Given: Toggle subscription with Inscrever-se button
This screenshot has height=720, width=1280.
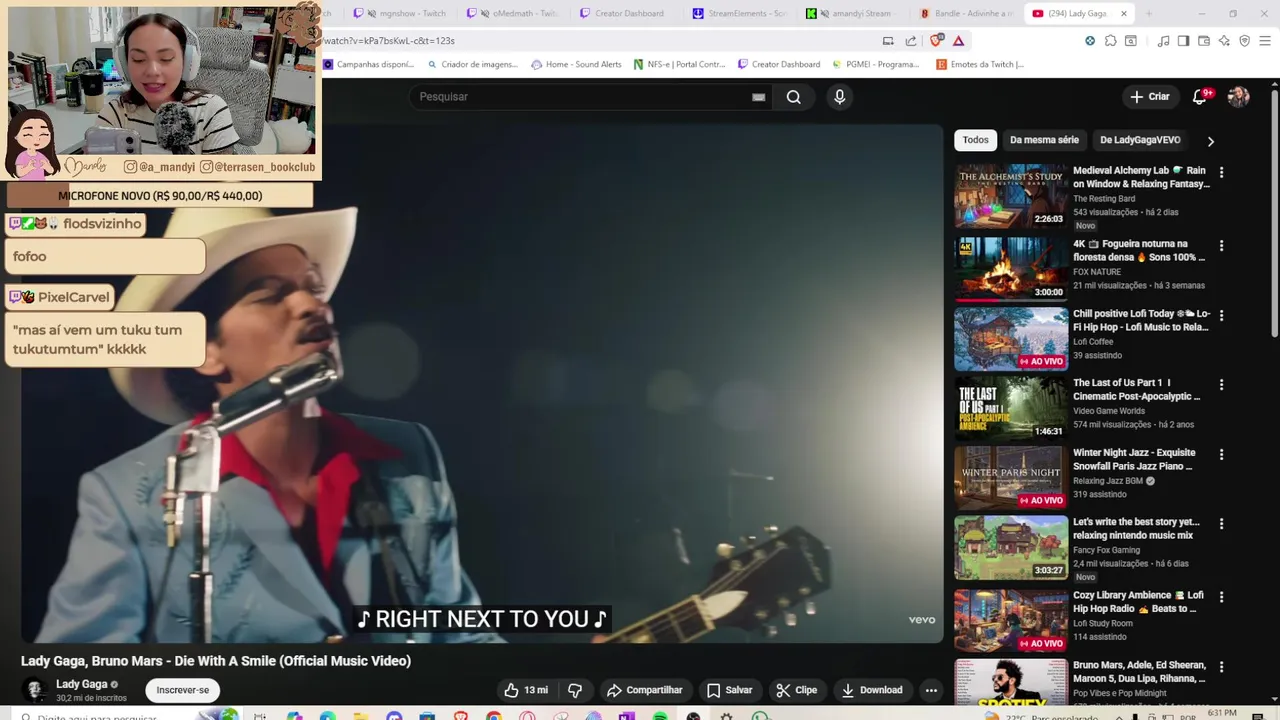Looking at the screenshot, I should (183, 690).
